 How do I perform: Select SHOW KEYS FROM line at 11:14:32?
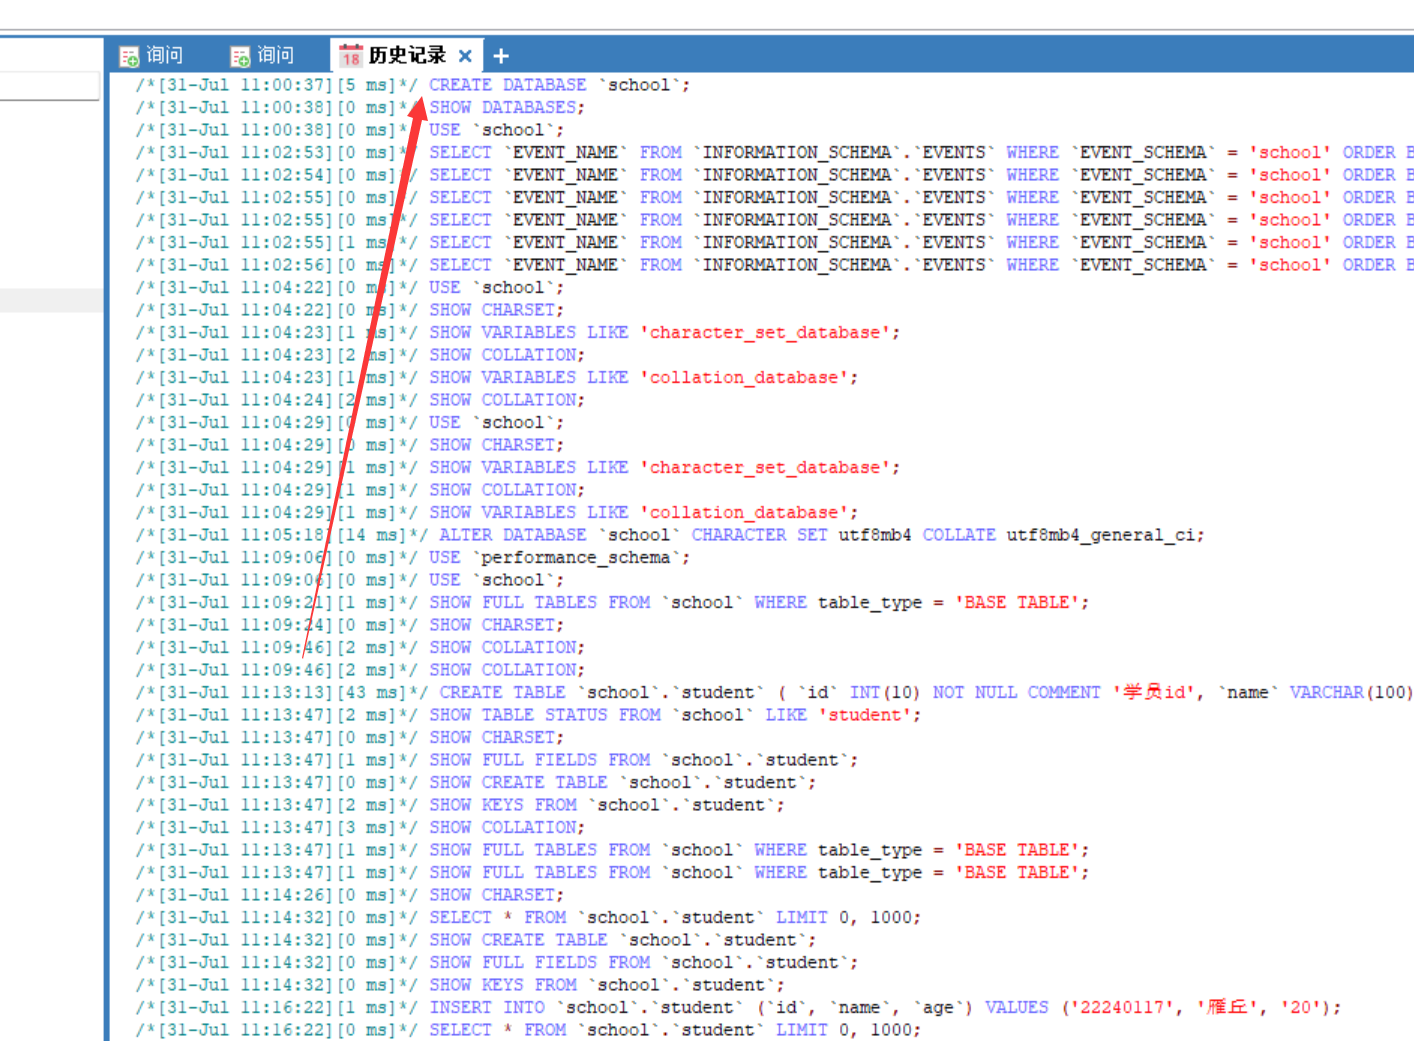click(460, 985)
